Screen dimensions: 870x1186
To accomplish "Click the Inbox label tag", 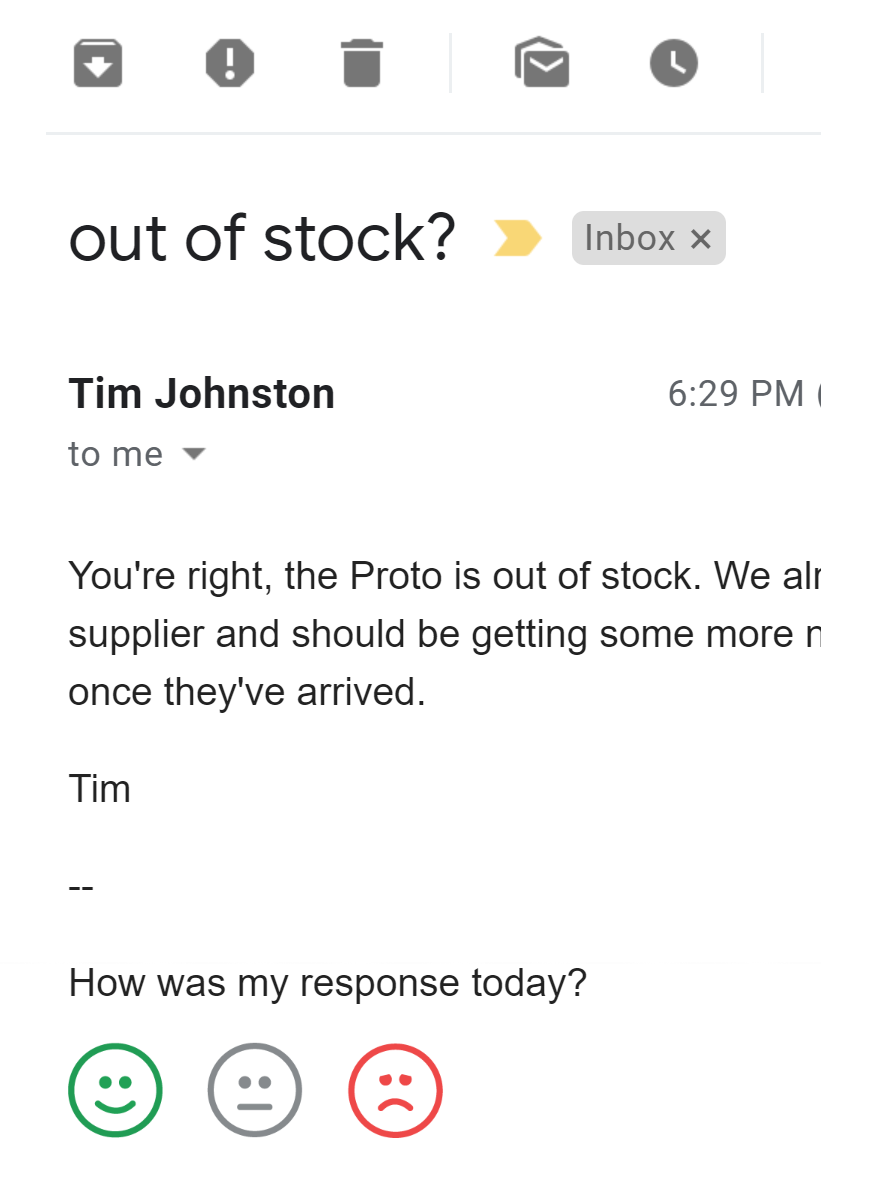I will [630, 238].
